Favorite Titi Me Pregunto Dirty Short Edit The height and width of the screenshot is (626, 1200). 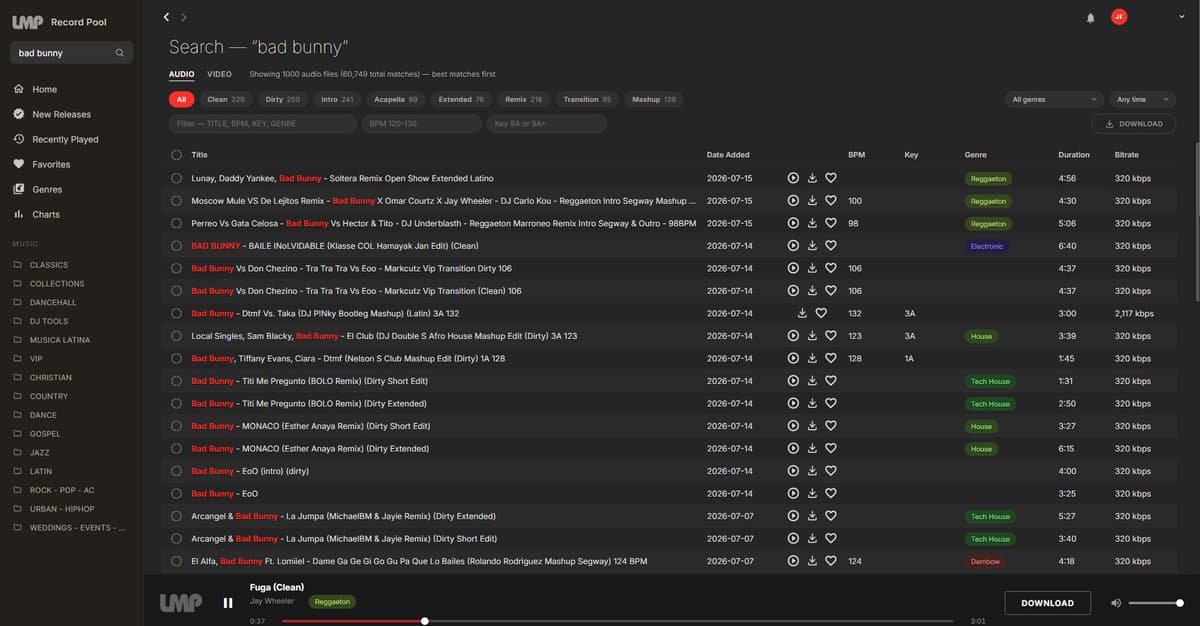[x=831, y=381]
